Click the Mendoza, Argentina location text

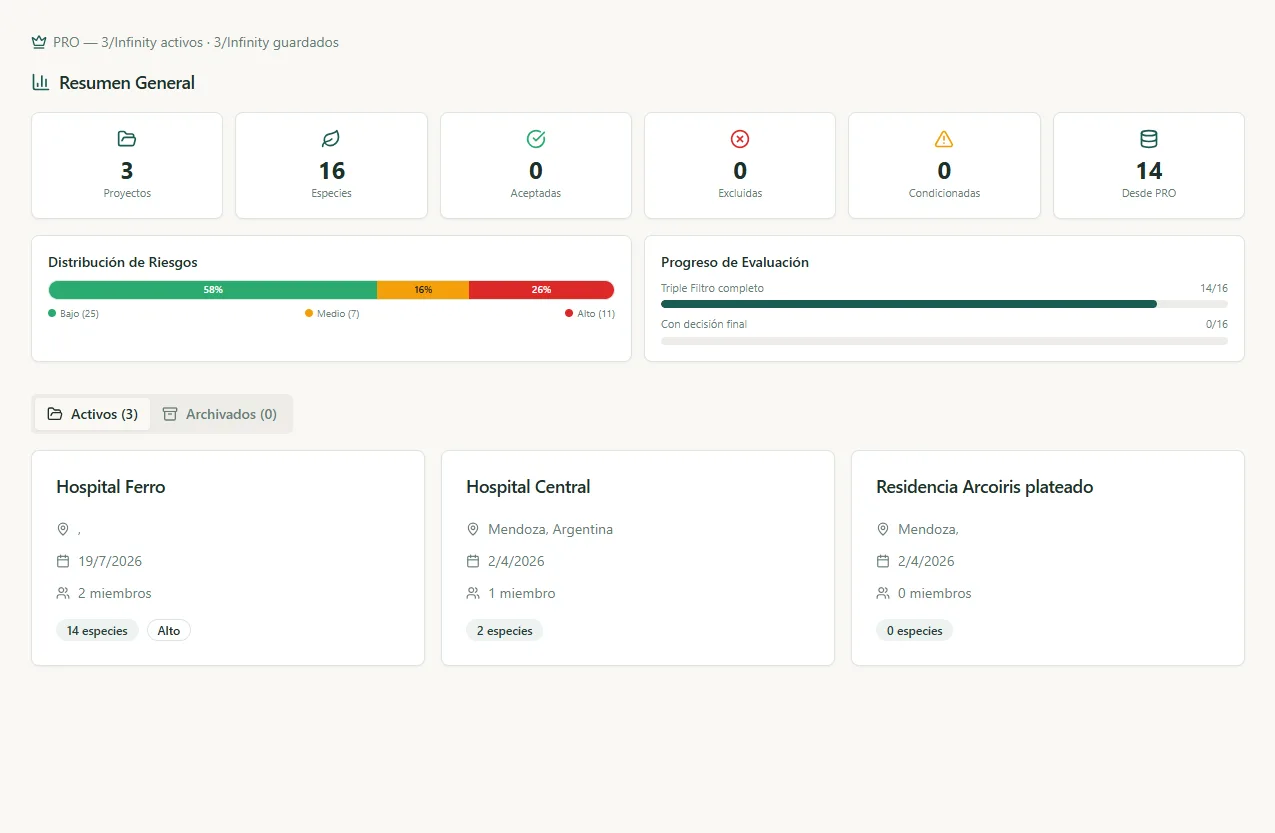(550, 529)
